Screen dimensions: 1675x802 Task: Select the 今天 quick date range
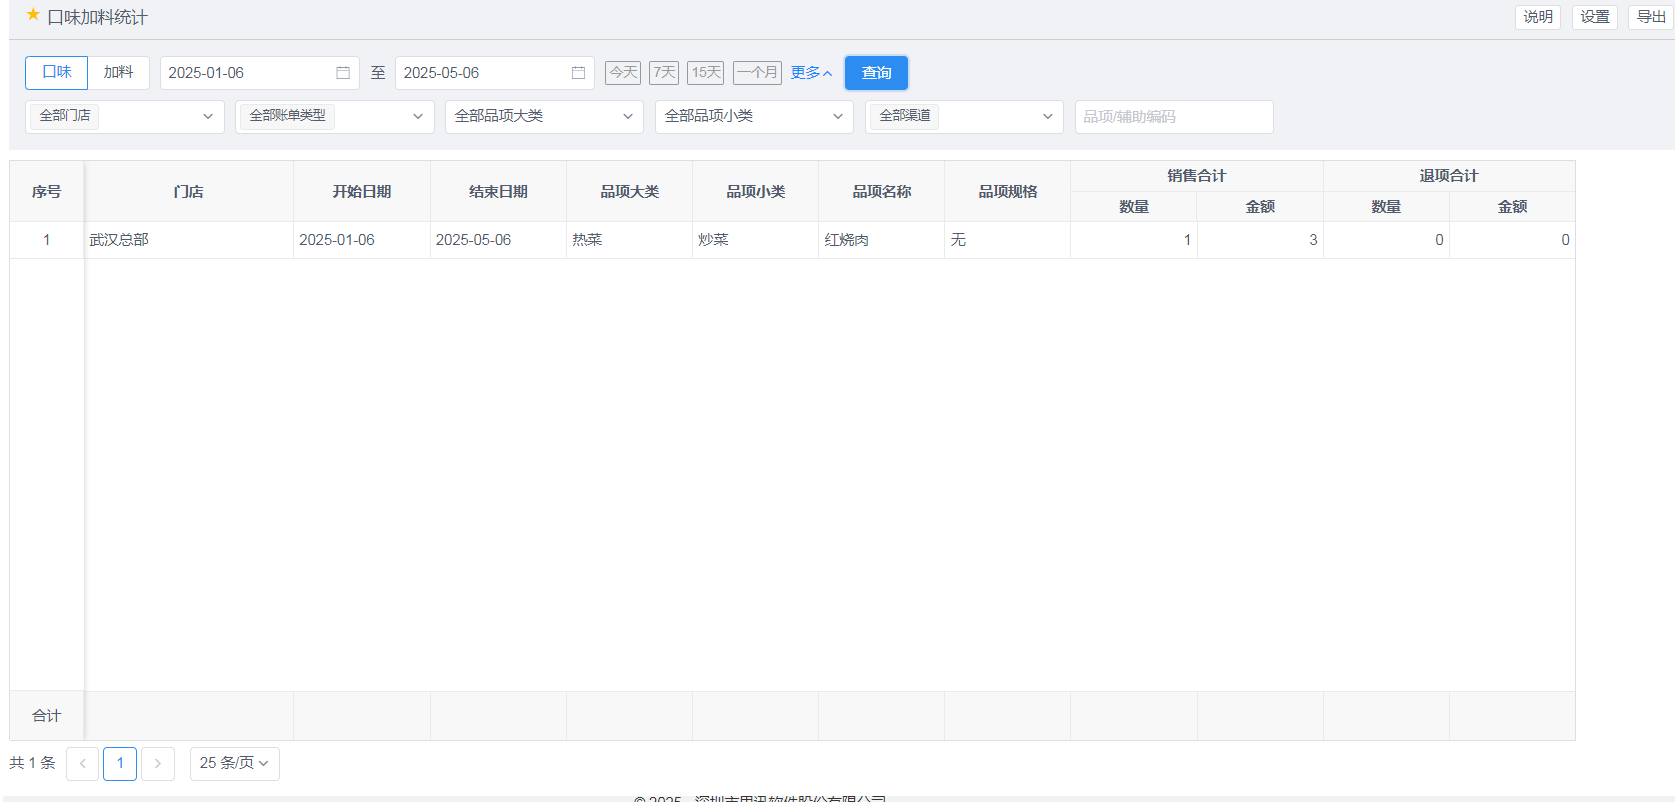click(623, 73)
